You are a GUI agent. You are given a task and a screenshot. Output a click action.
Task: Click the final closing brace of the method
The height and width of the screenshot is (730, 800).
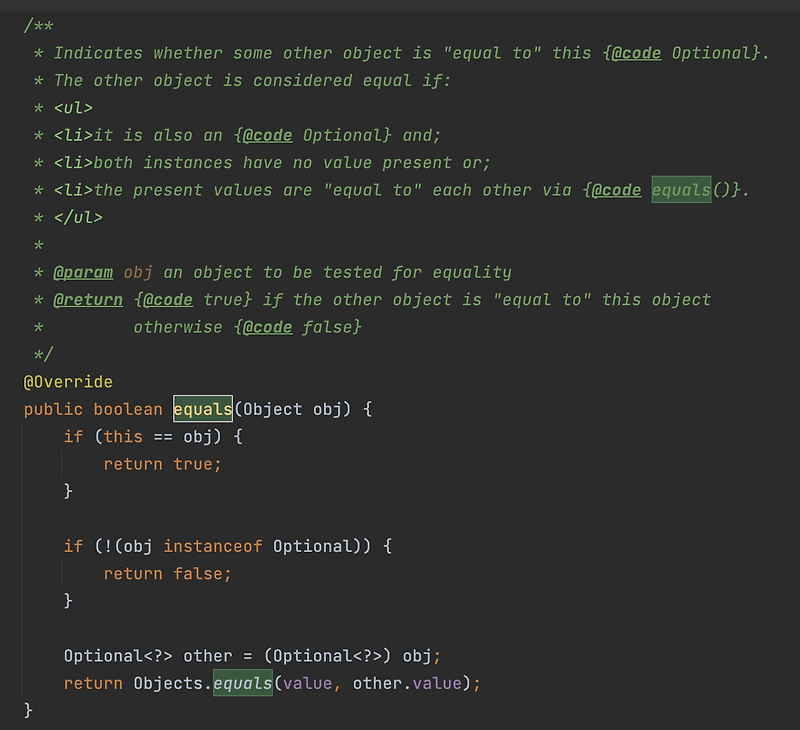pyautogui.click(x=28, y=710)
